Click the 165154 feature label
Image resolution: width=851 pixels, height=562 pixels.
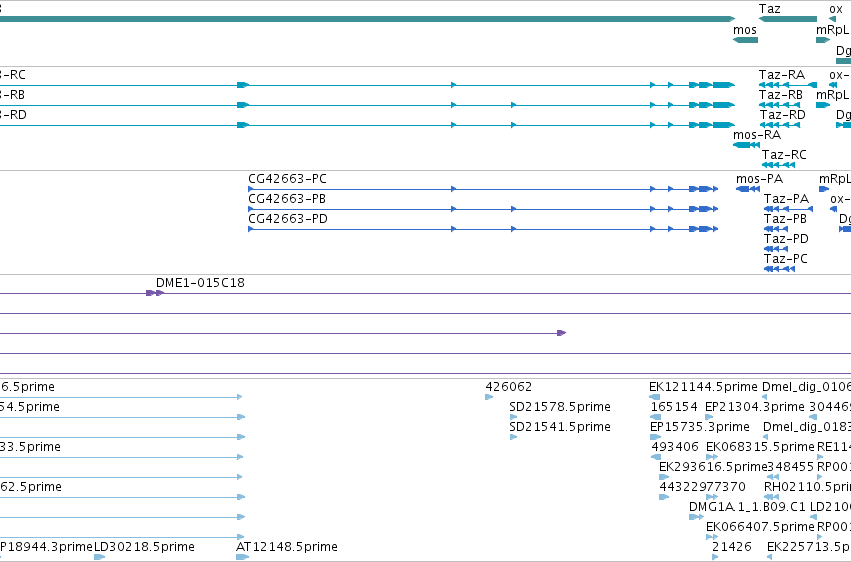click(674, 407)
